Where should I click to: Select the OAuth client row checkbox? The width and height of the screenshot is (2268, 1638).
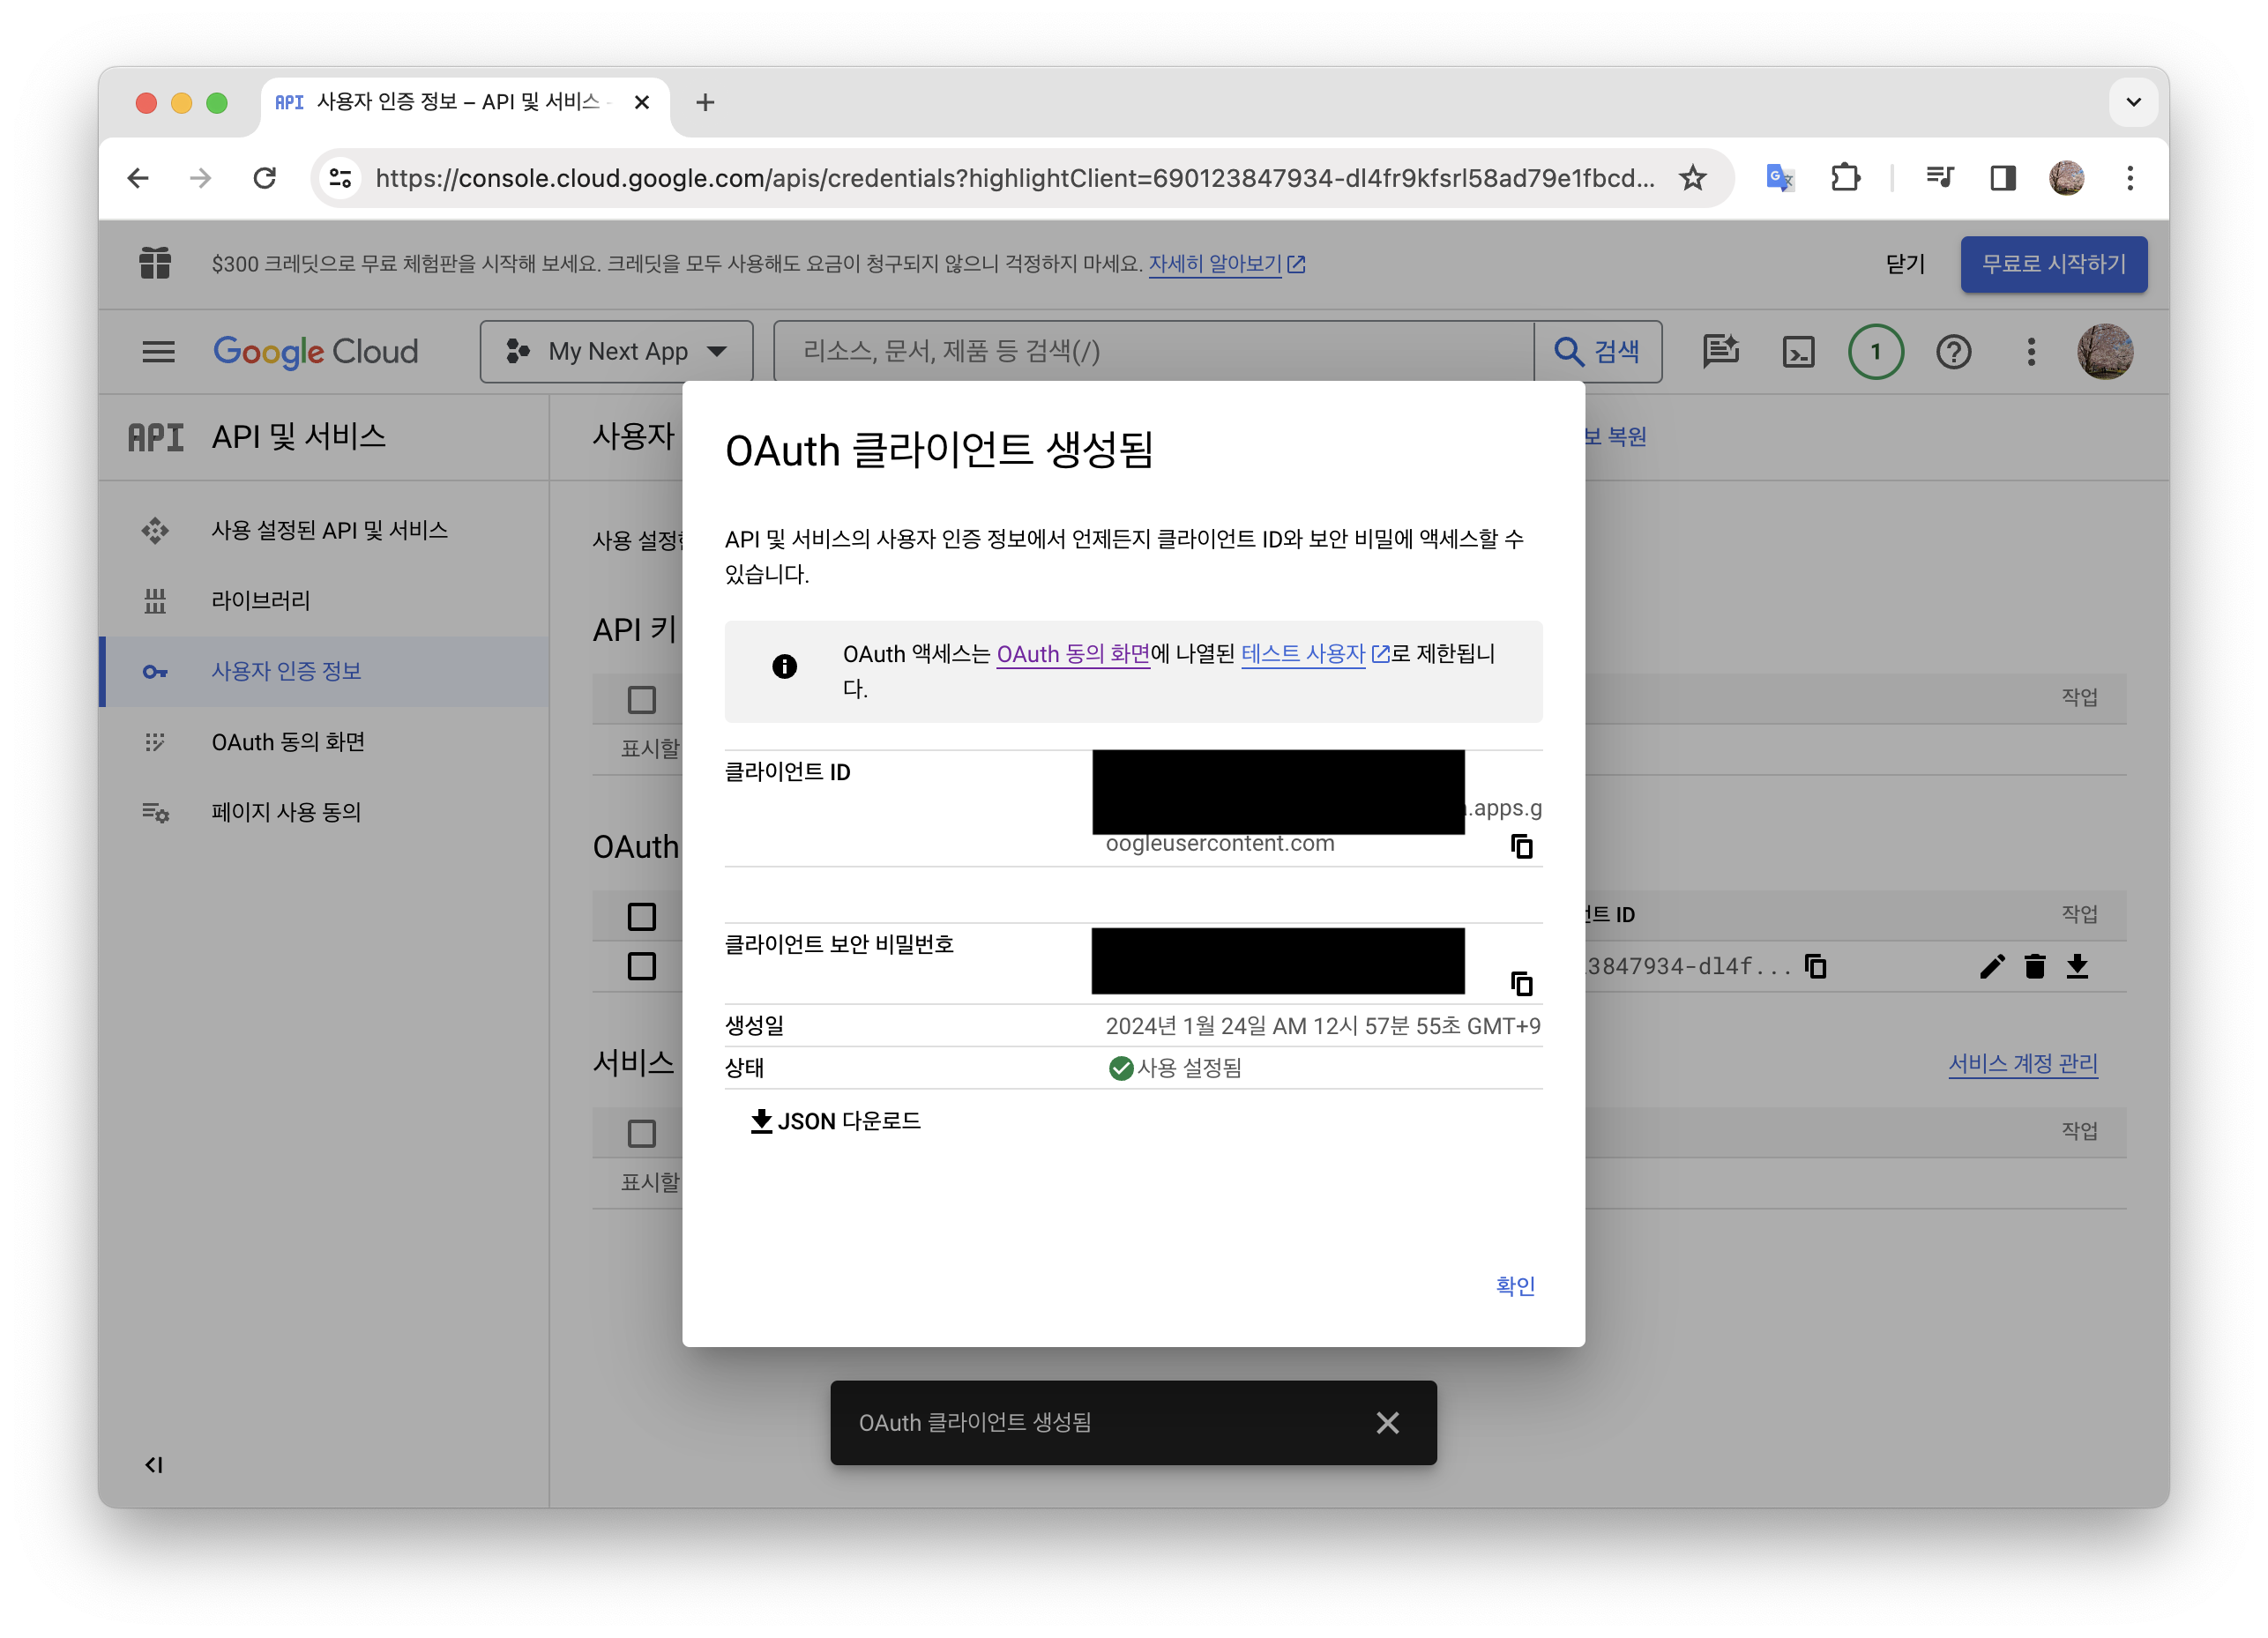tap(642, 966)
